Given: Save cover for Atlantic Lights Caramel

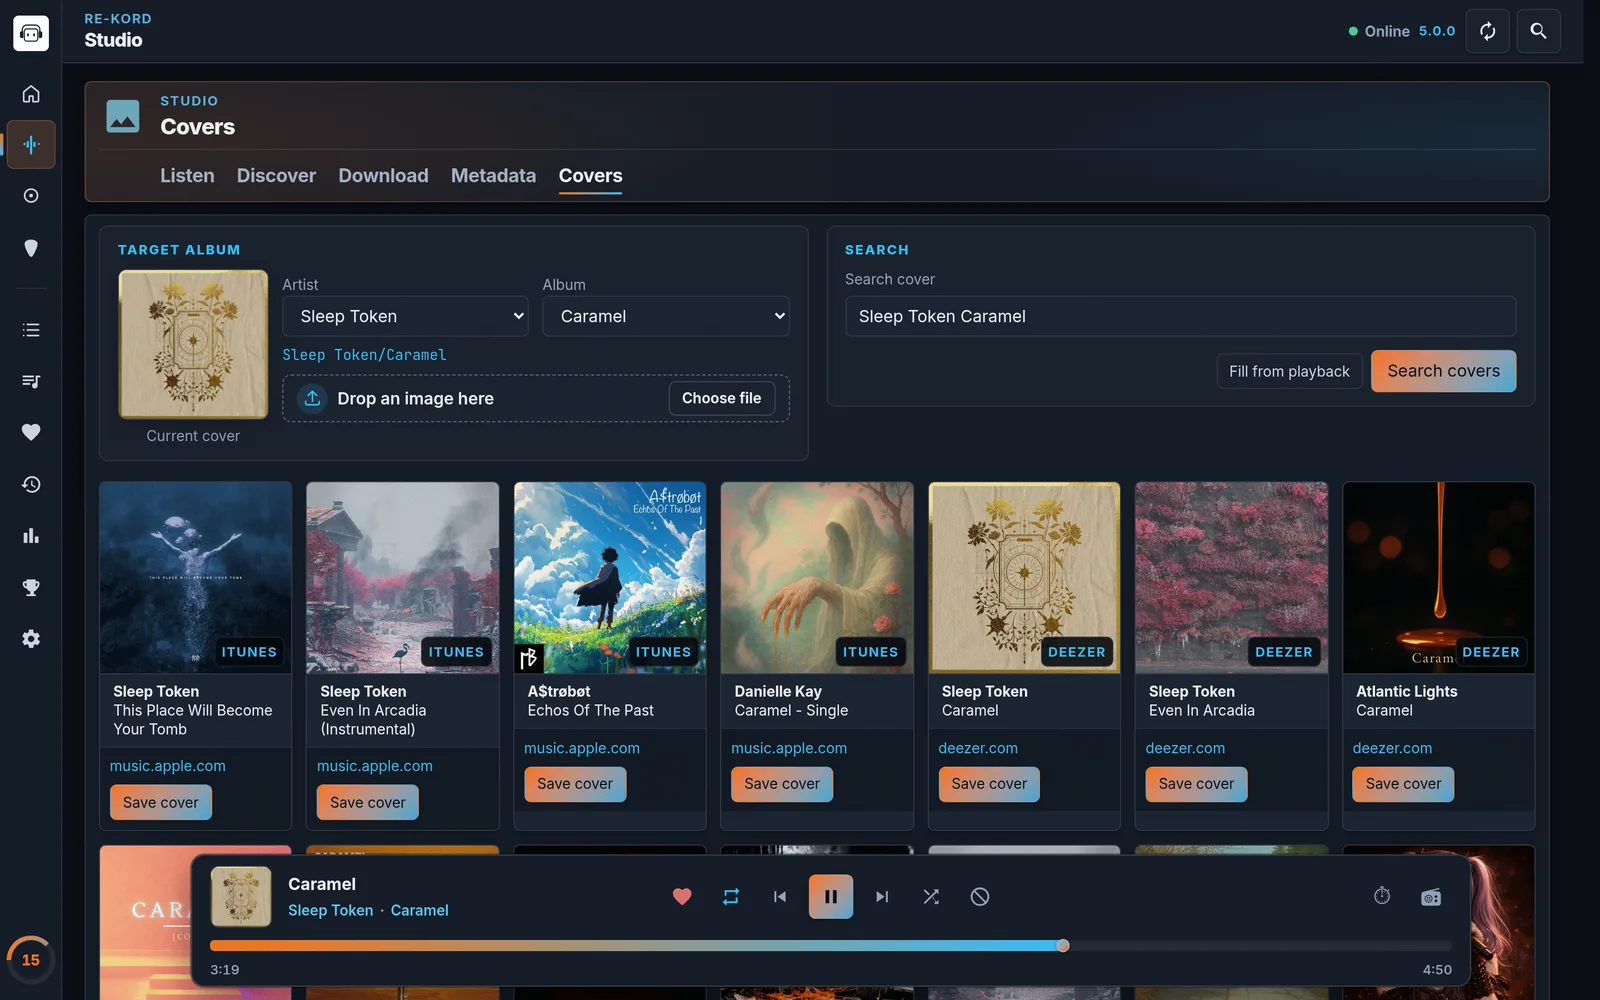Looking at the screenshot, I should click(1403, 784).
